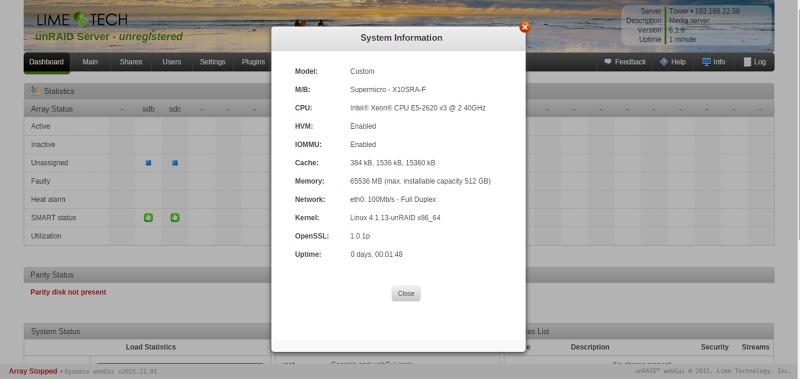Close the System Information dialog via red X
The image size is (800, 379).
(524, 28)
